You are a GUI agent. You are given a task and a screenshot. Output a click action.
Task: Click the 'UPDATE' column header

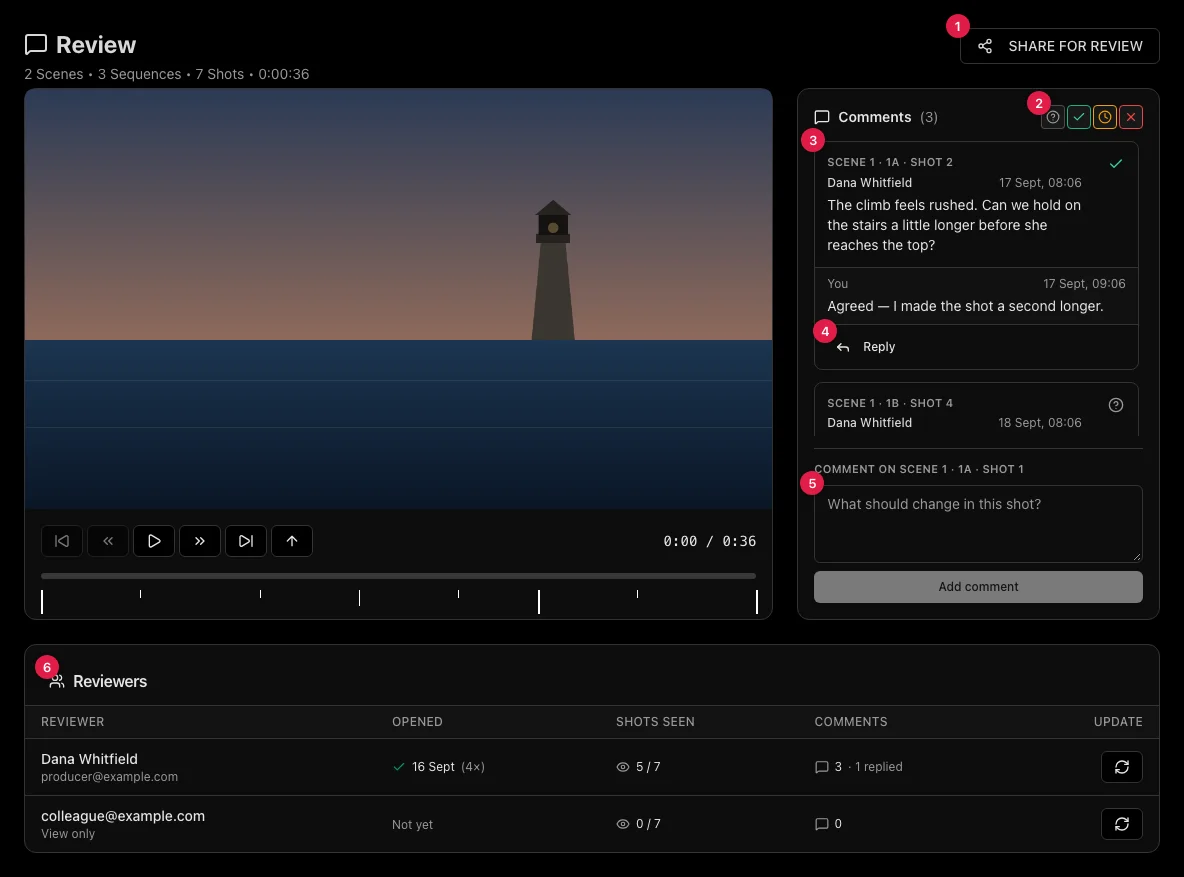[1118, 721]
